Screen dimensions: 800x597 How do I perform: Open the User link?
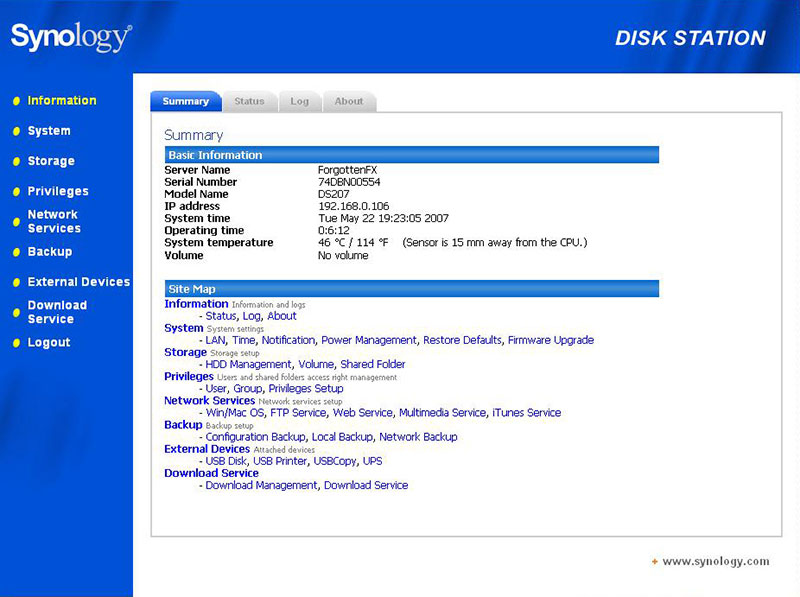click(x=216, y=388)
